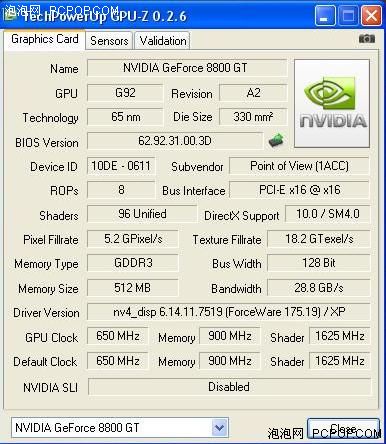
Task: Click the Subvendor Point of View field
Action: [x=299, y=166]
